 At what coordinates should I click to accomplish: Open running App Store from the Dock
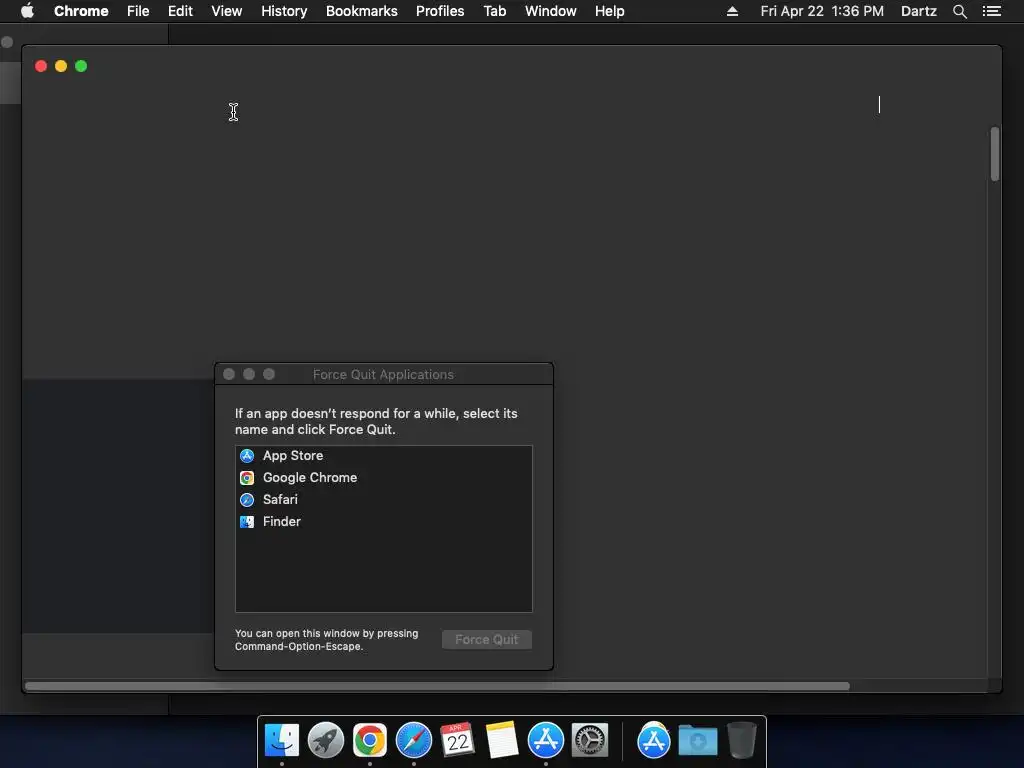point(545,740)
